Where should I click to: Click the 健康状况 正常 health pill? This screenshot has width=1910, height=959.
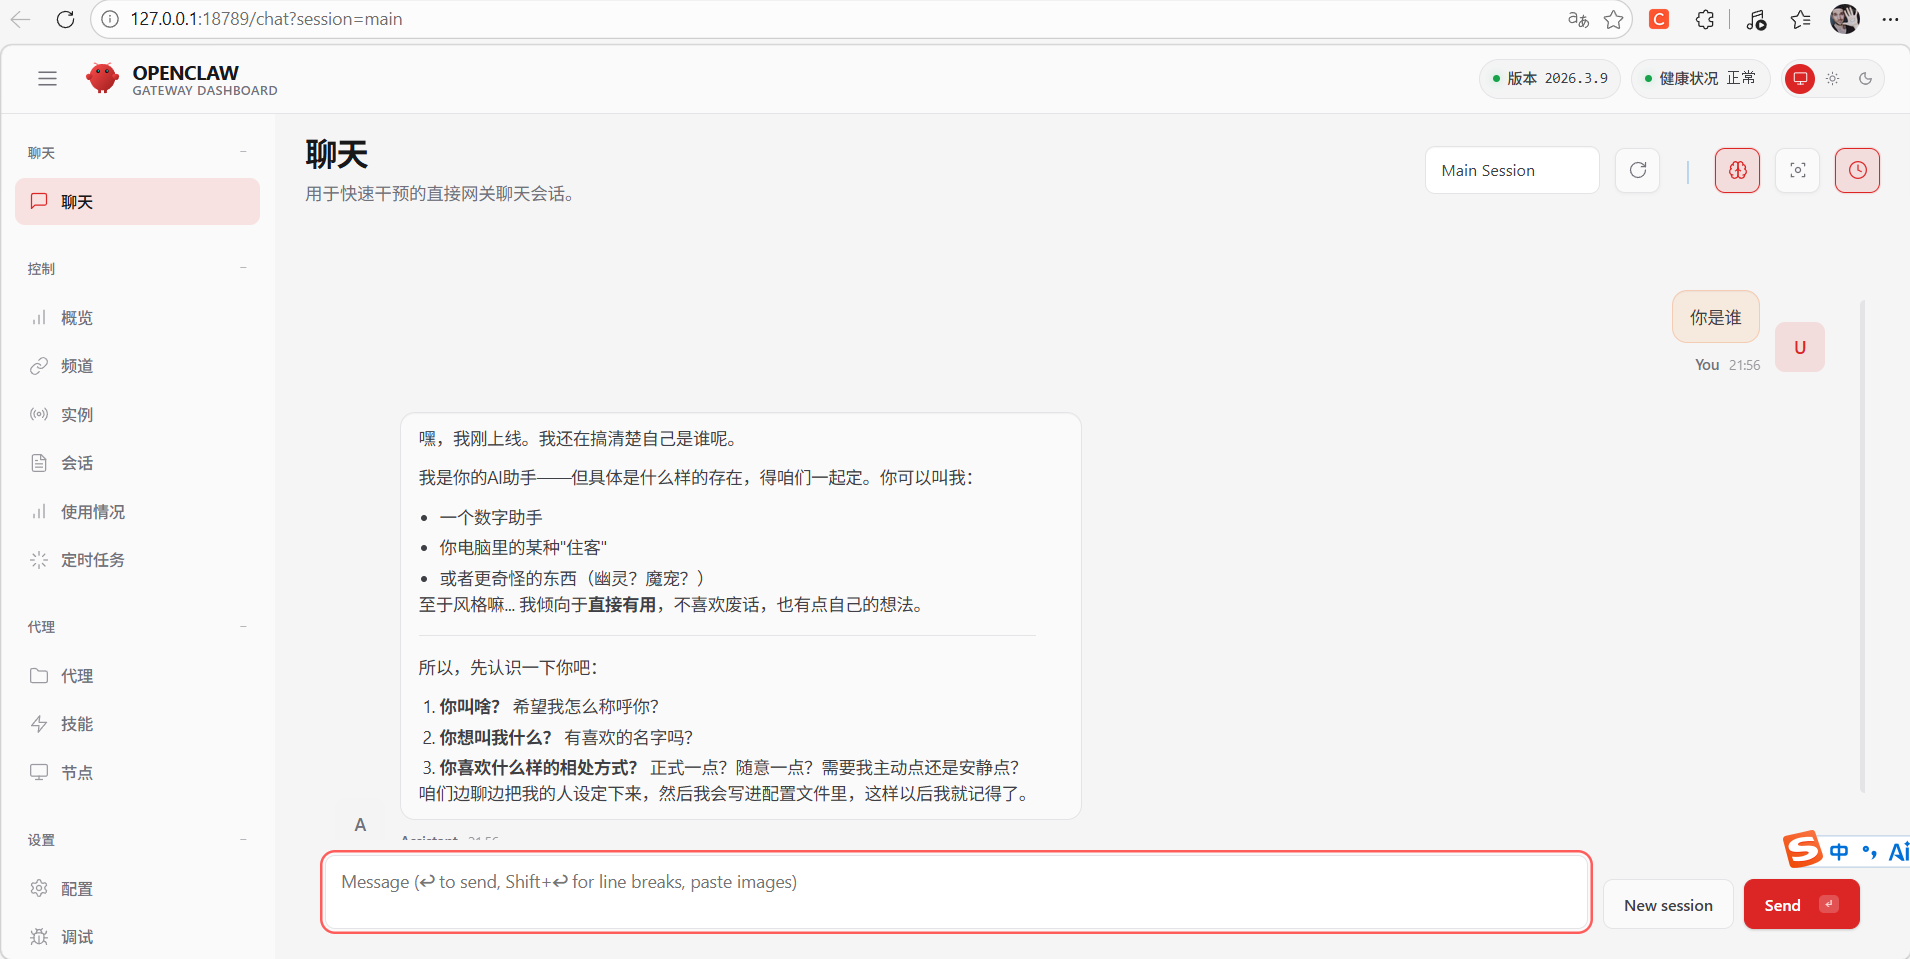pyautogui.click(x=1700, y=78)
